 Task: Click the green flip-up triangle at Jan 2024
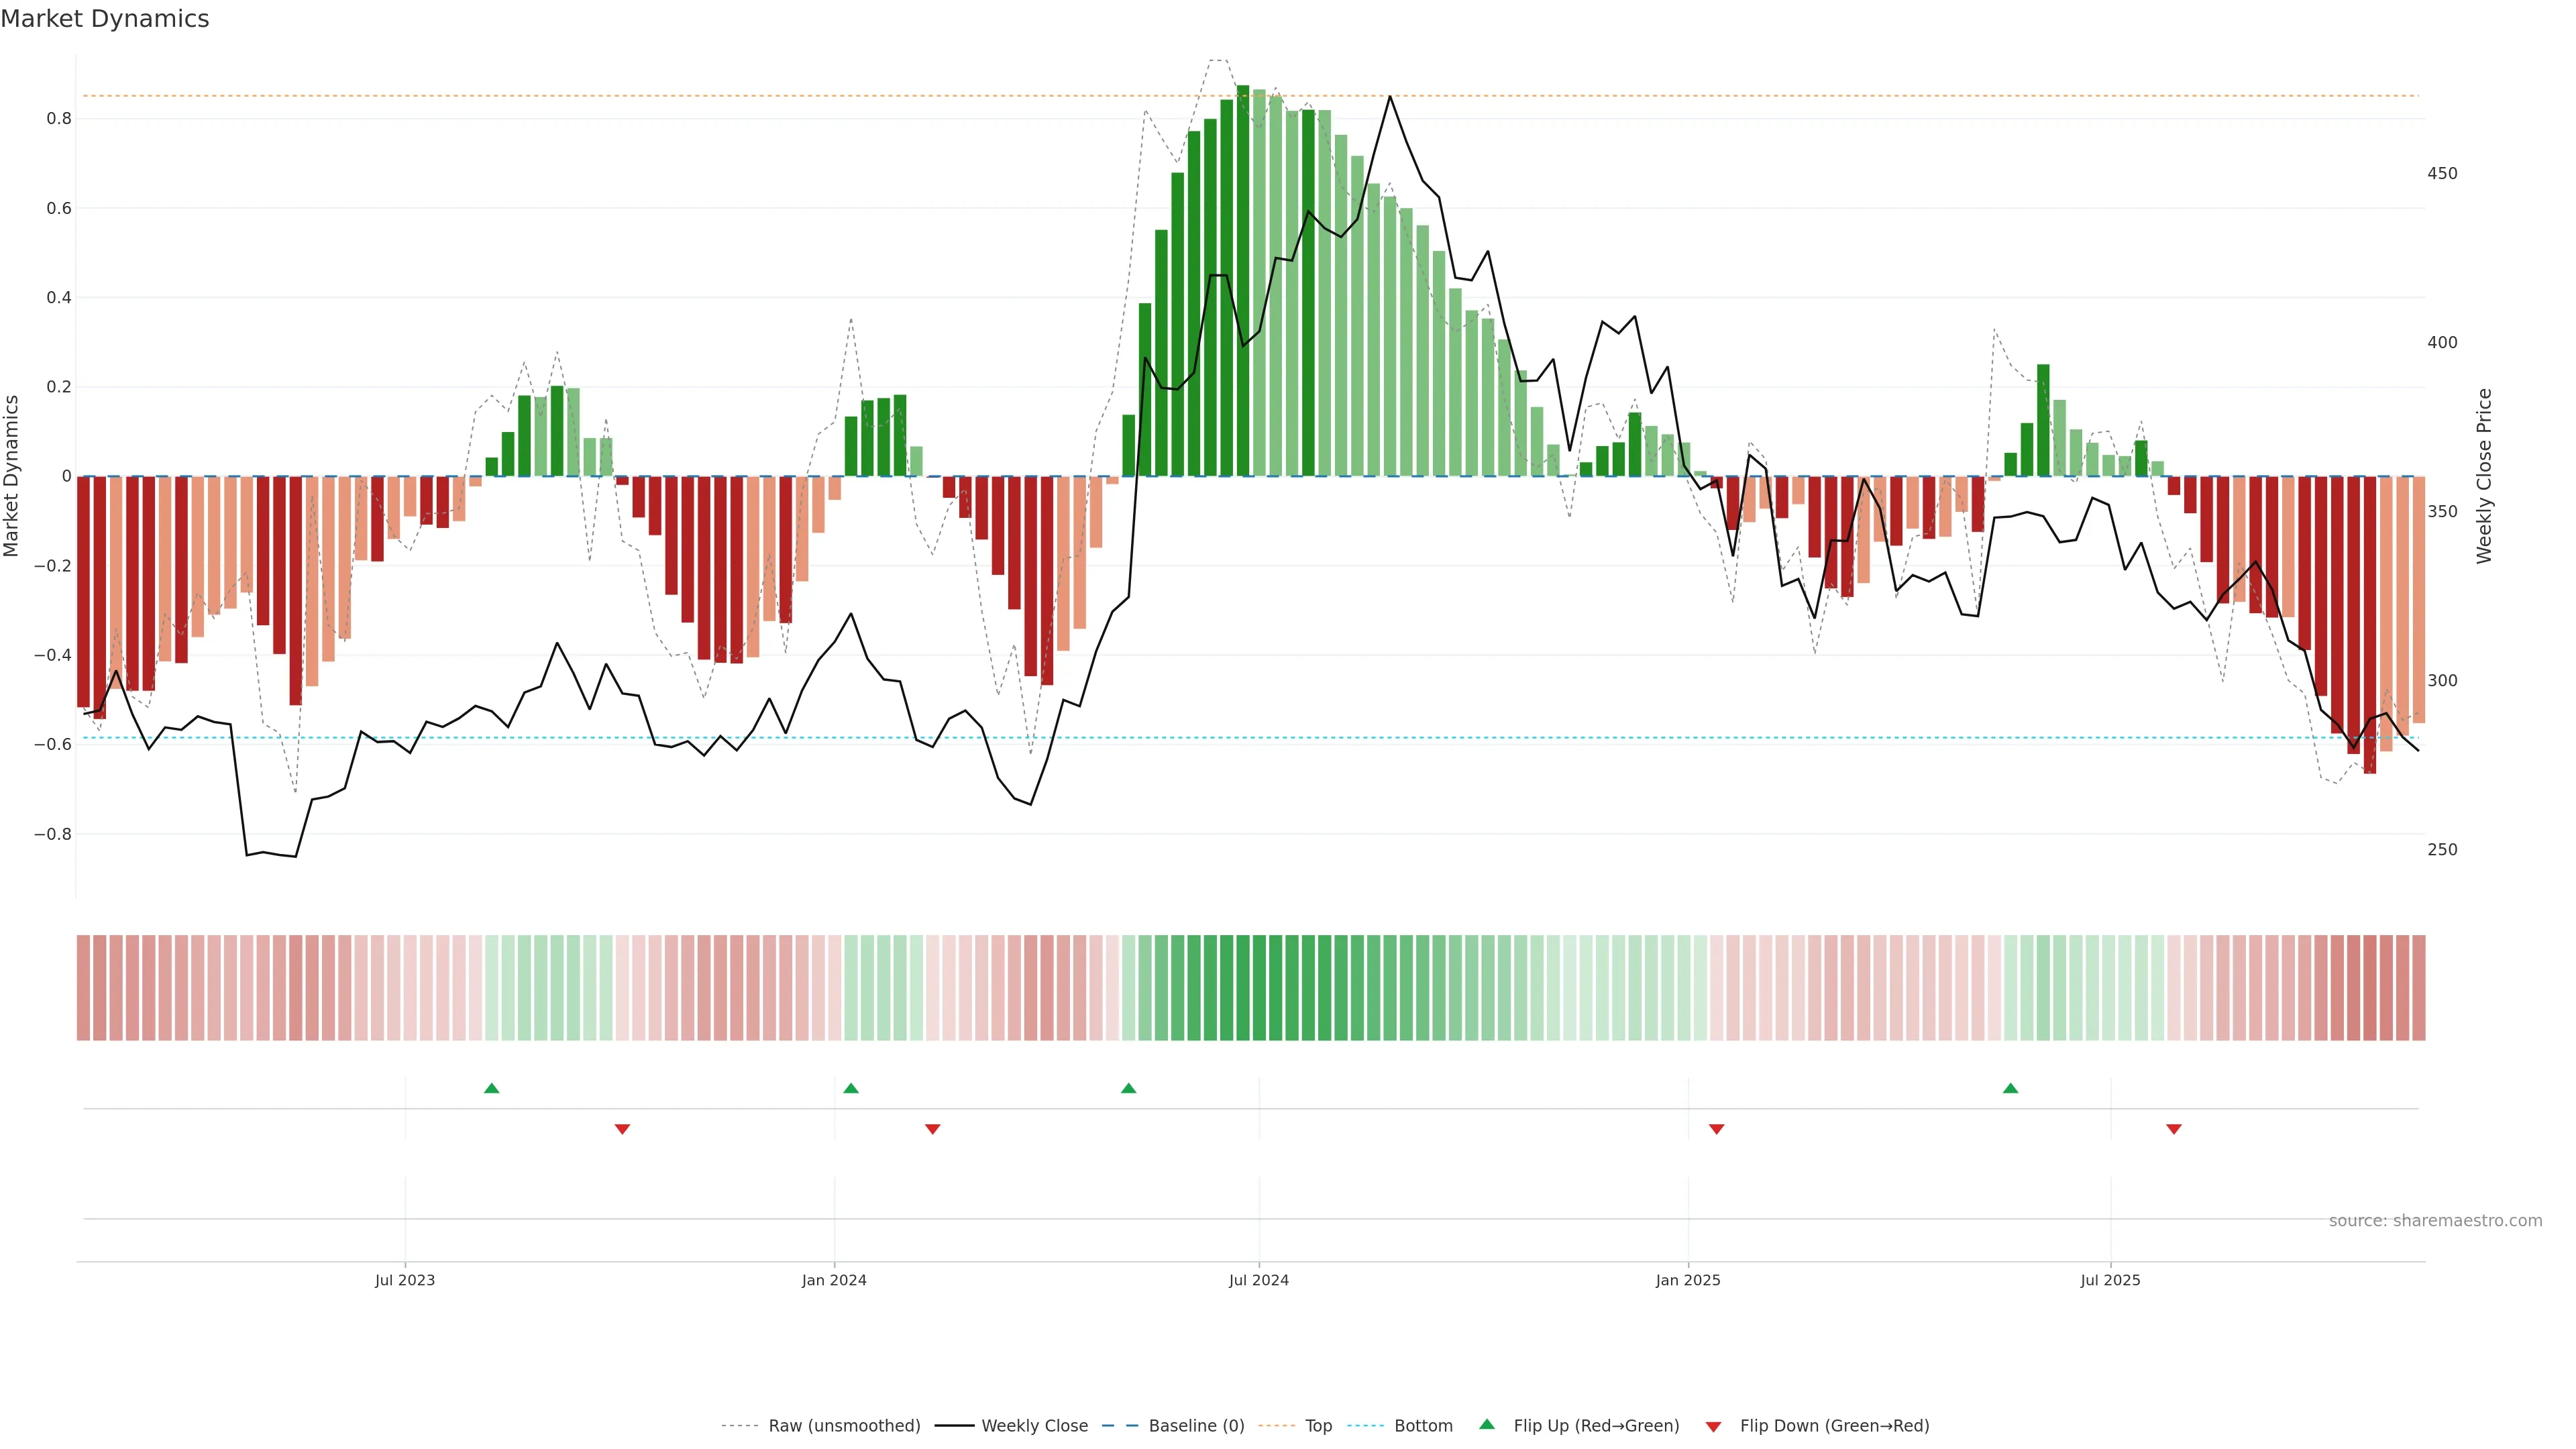[x=851, y=1088]
